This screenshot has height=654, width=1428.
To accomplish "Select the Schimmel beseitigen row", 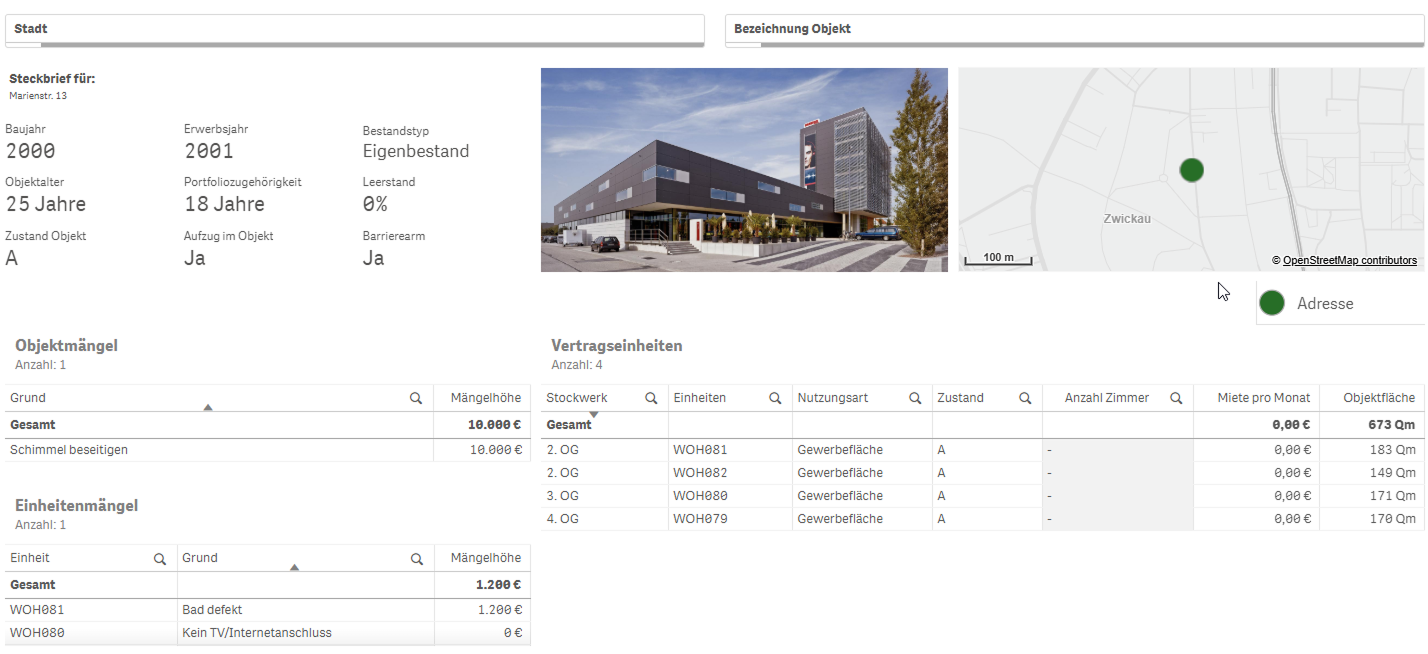I will (x=267, y=450).
